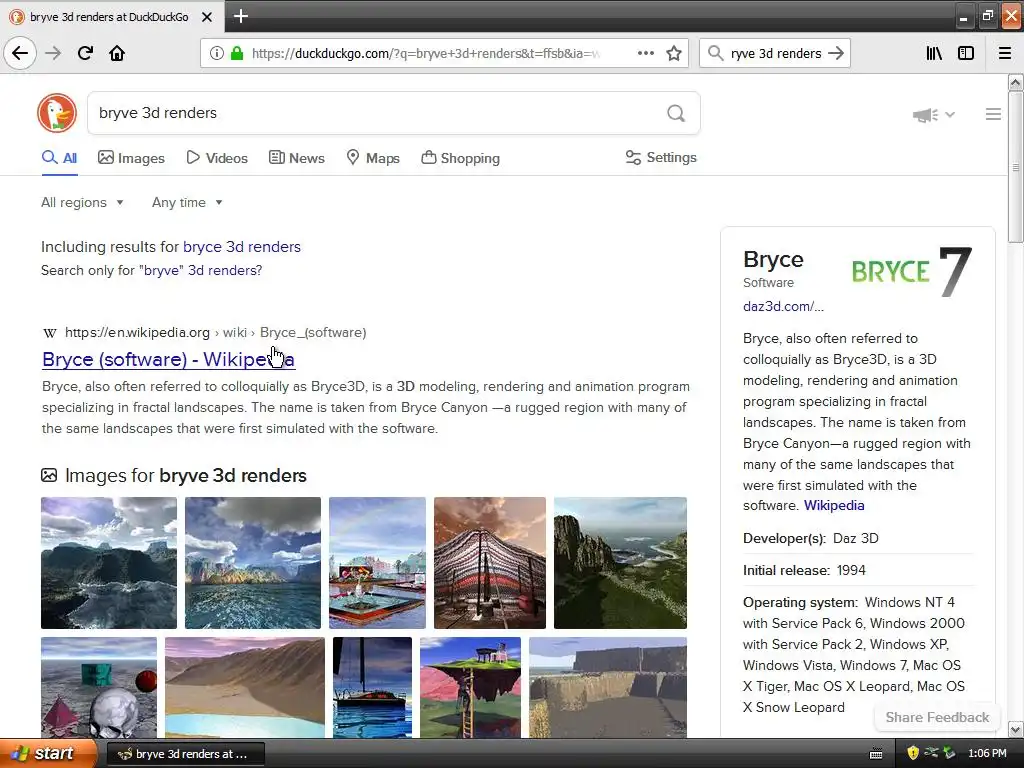Click the taskbar clock 1:06 PM

pyautogui.click(x=987, y=753)
